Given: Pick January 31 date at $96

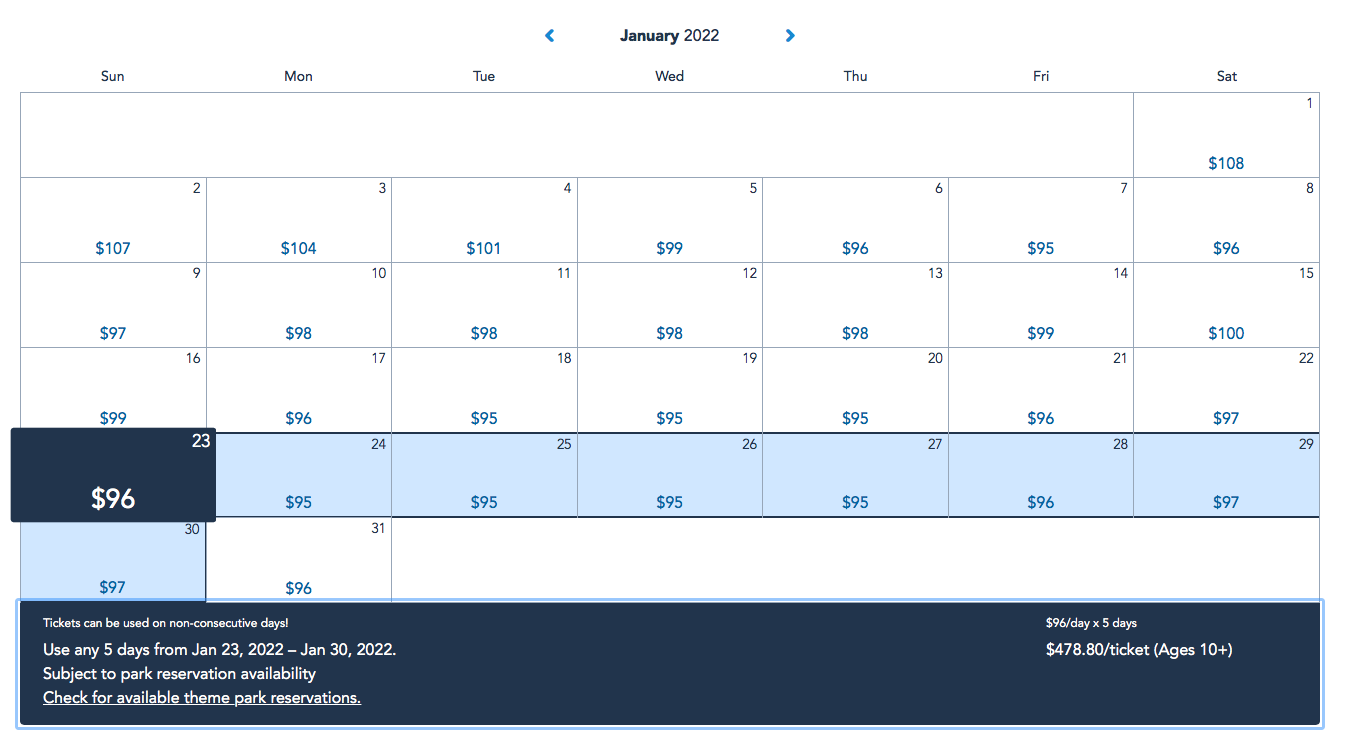Looking at the screenshot, I should pyautogui.click(x=299, y=561).
